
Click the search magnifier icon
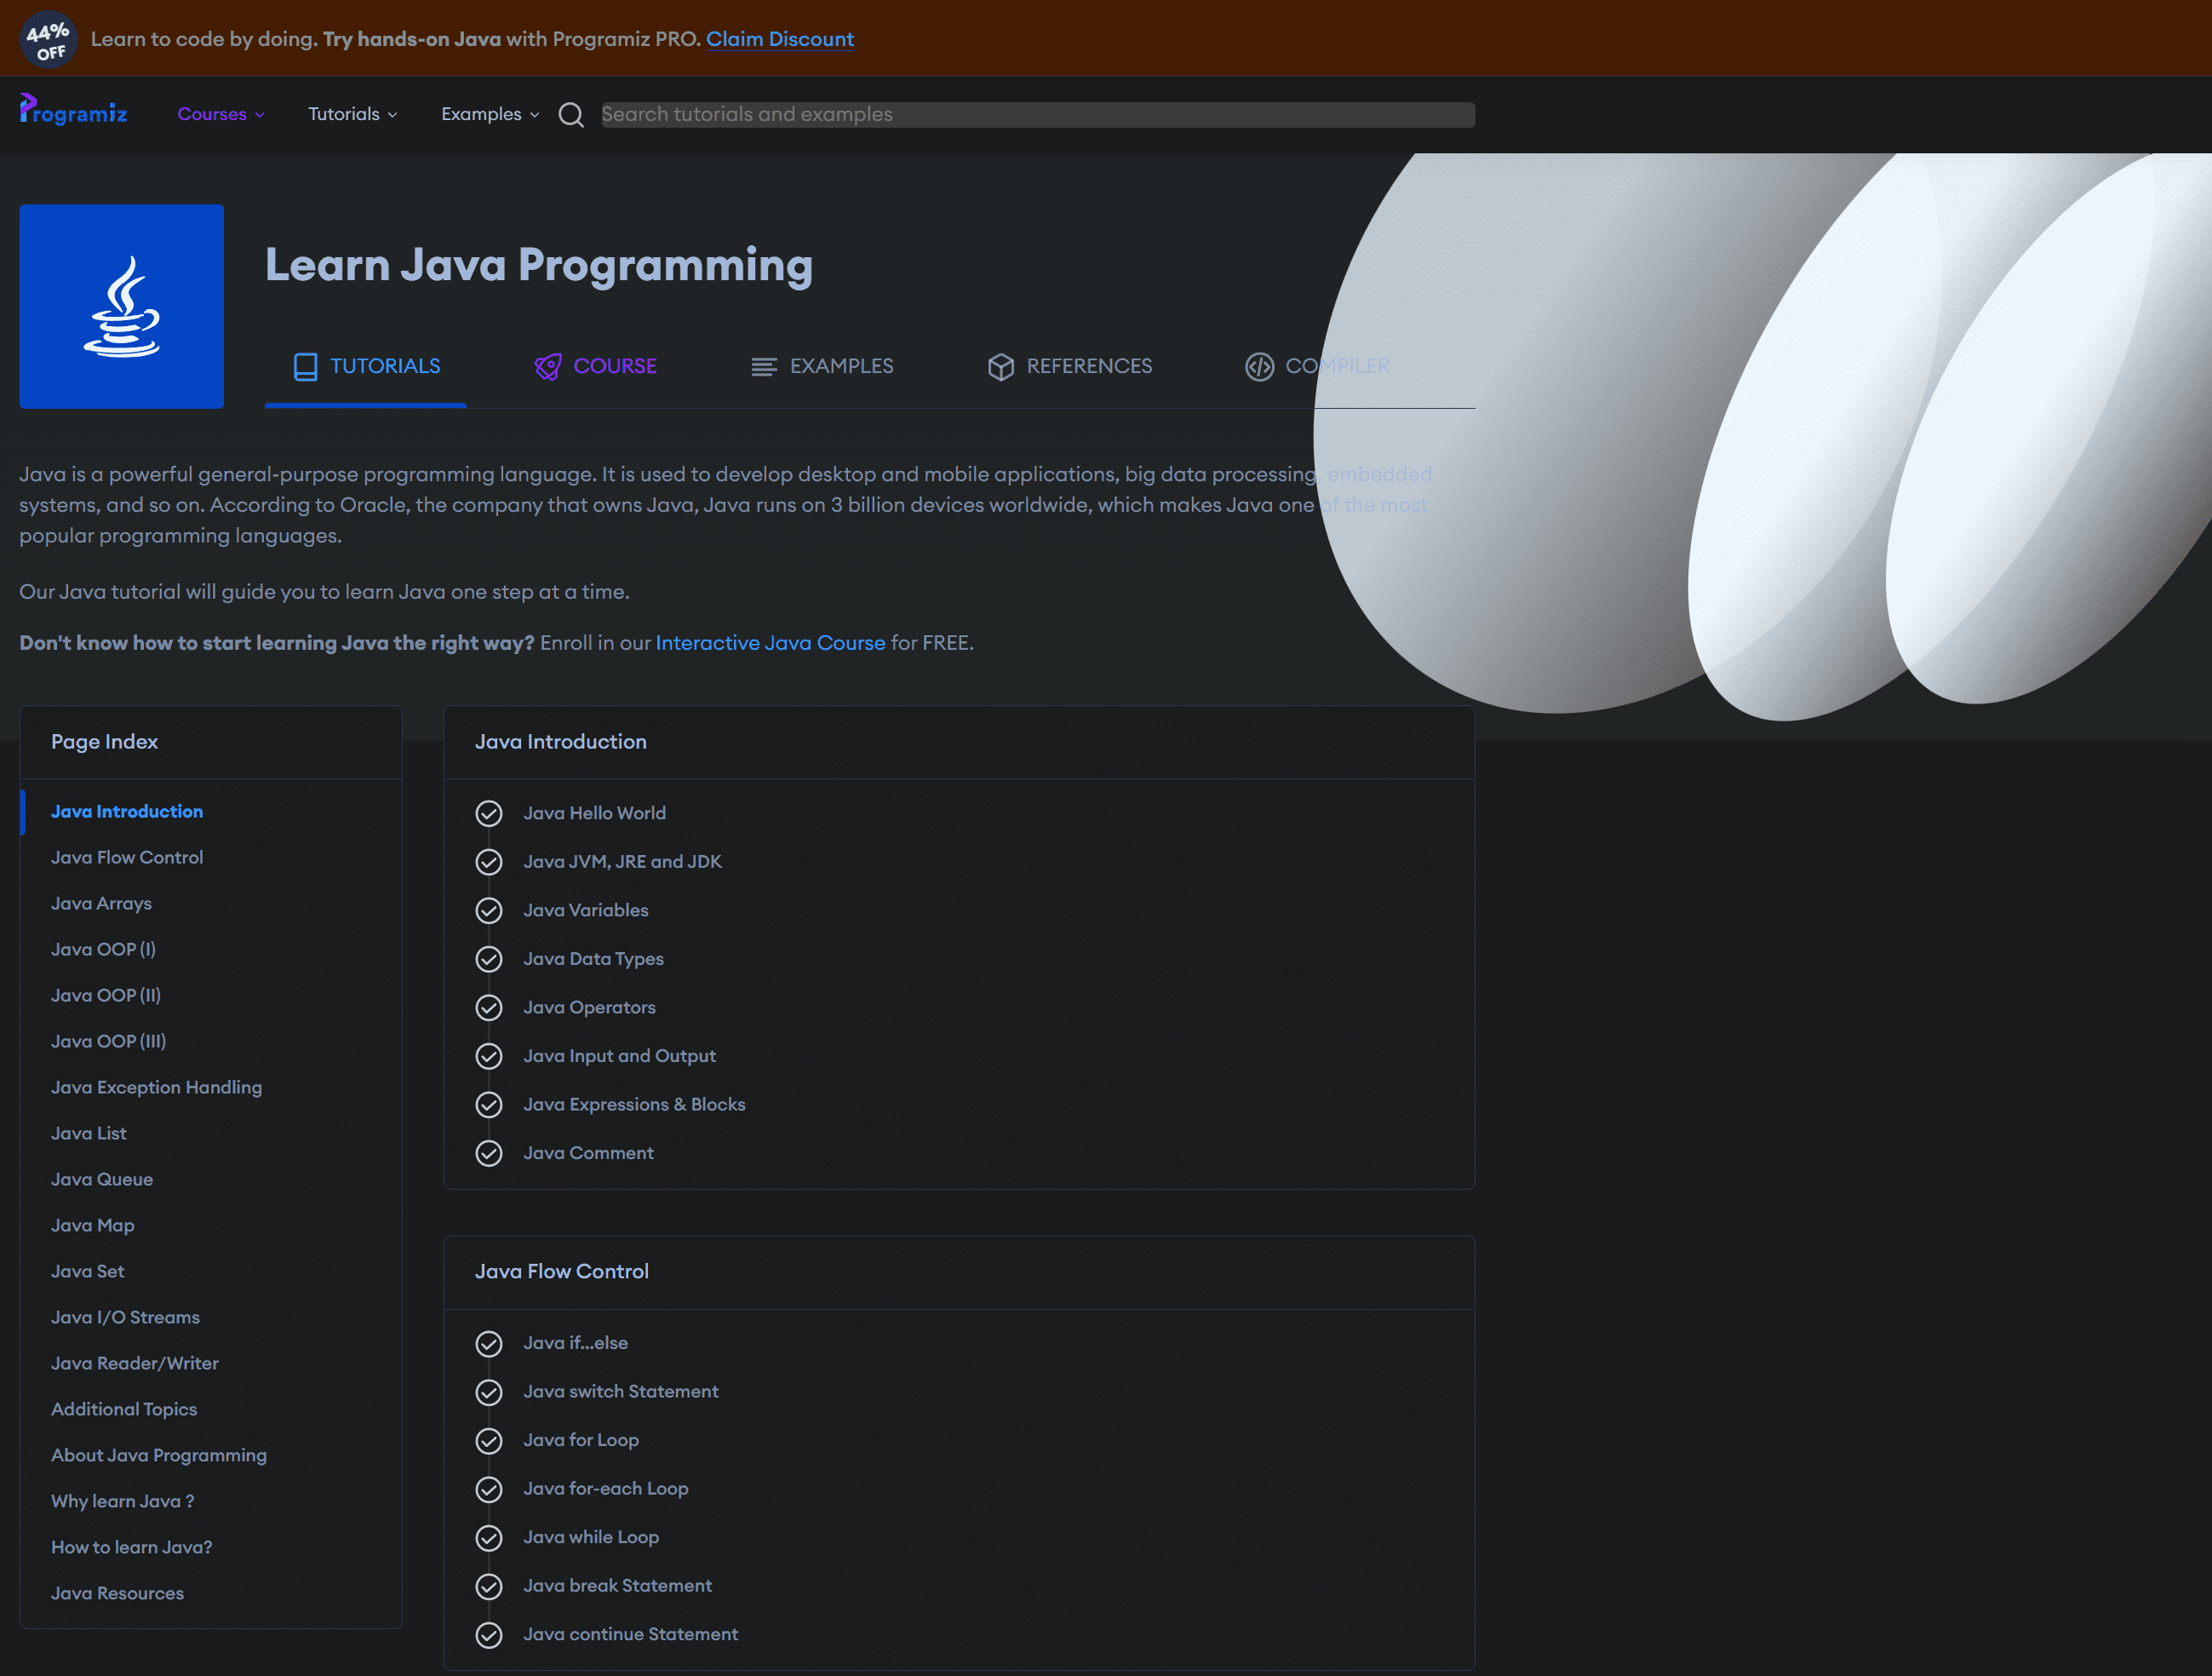[571, 115]
